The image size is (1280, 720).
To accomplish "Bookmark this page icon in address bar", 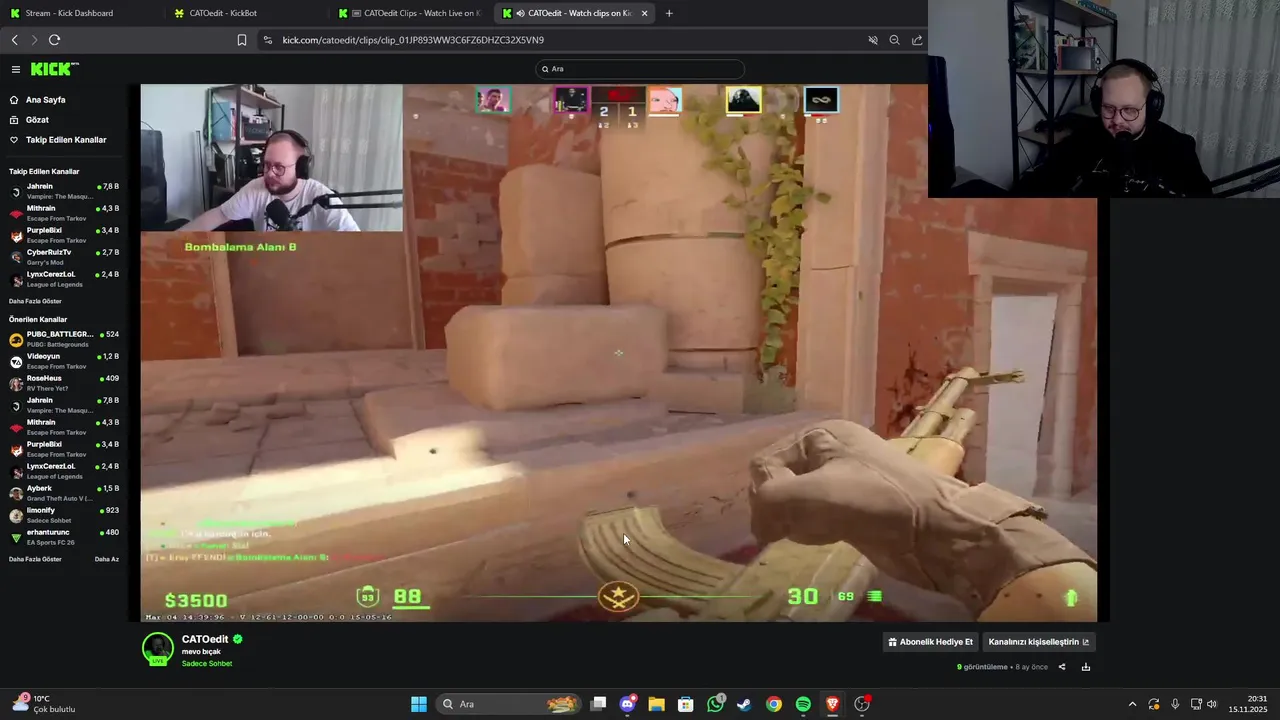I will [242, 40].
